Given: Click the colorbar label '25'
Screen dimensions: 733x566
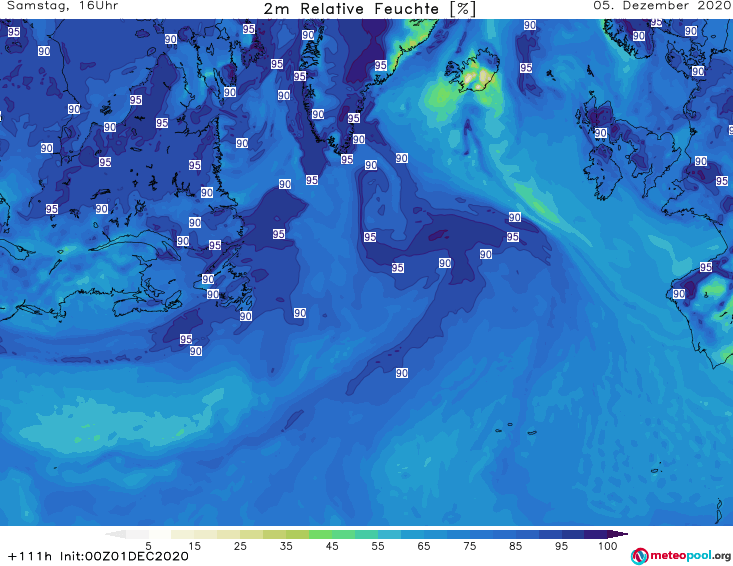Looking at the screenshot, I should 240,546.
